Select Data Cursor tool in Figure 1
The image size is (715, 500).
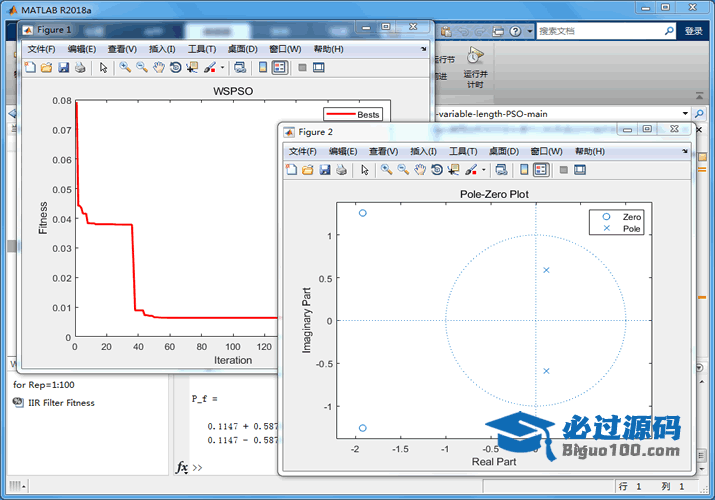192,68
